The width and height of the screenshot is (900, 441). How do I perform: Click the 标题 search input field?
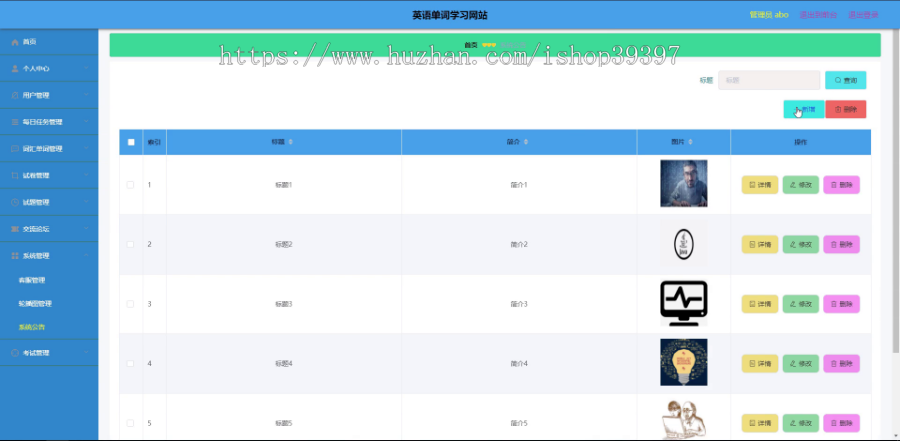coord(769,80)
